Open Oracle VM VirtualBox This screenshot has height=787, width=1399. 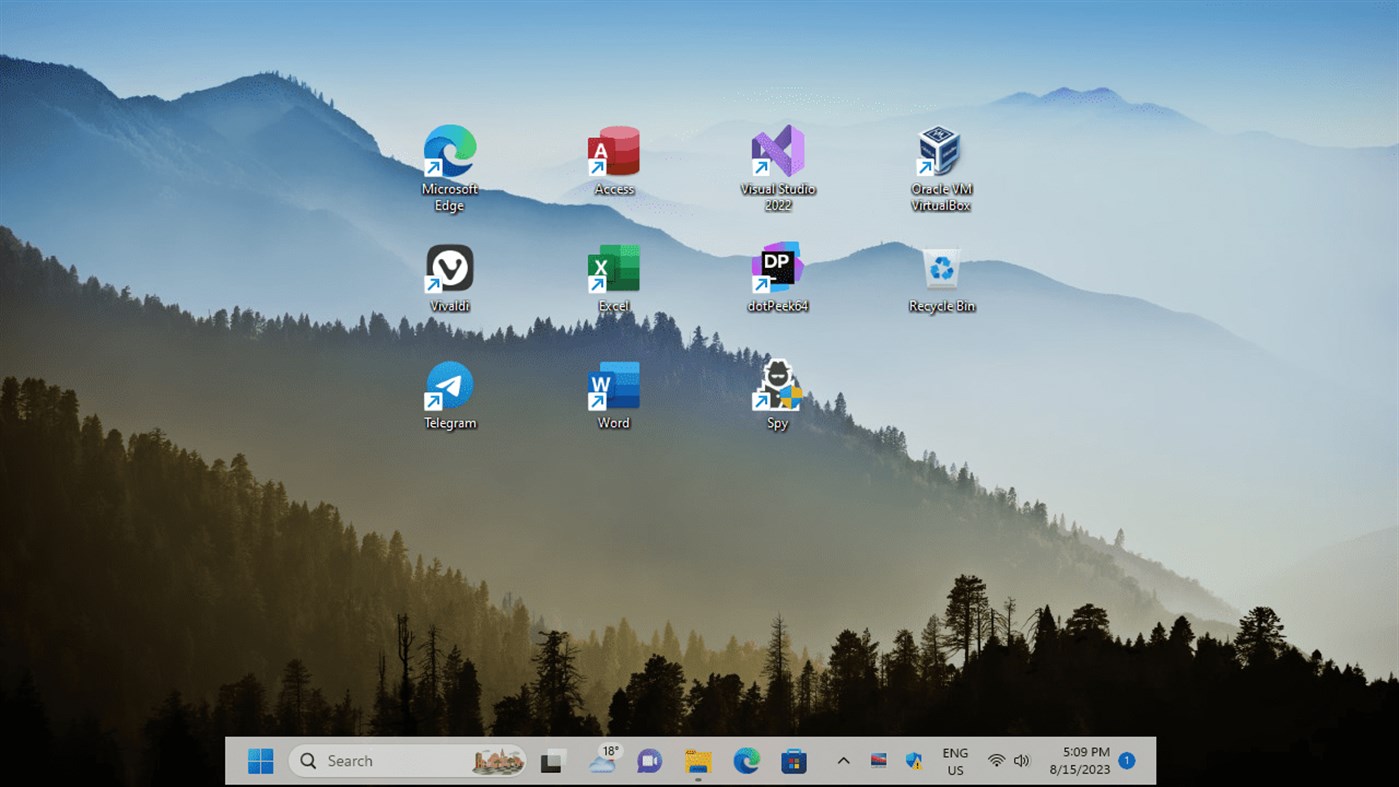tap(940, 150)
